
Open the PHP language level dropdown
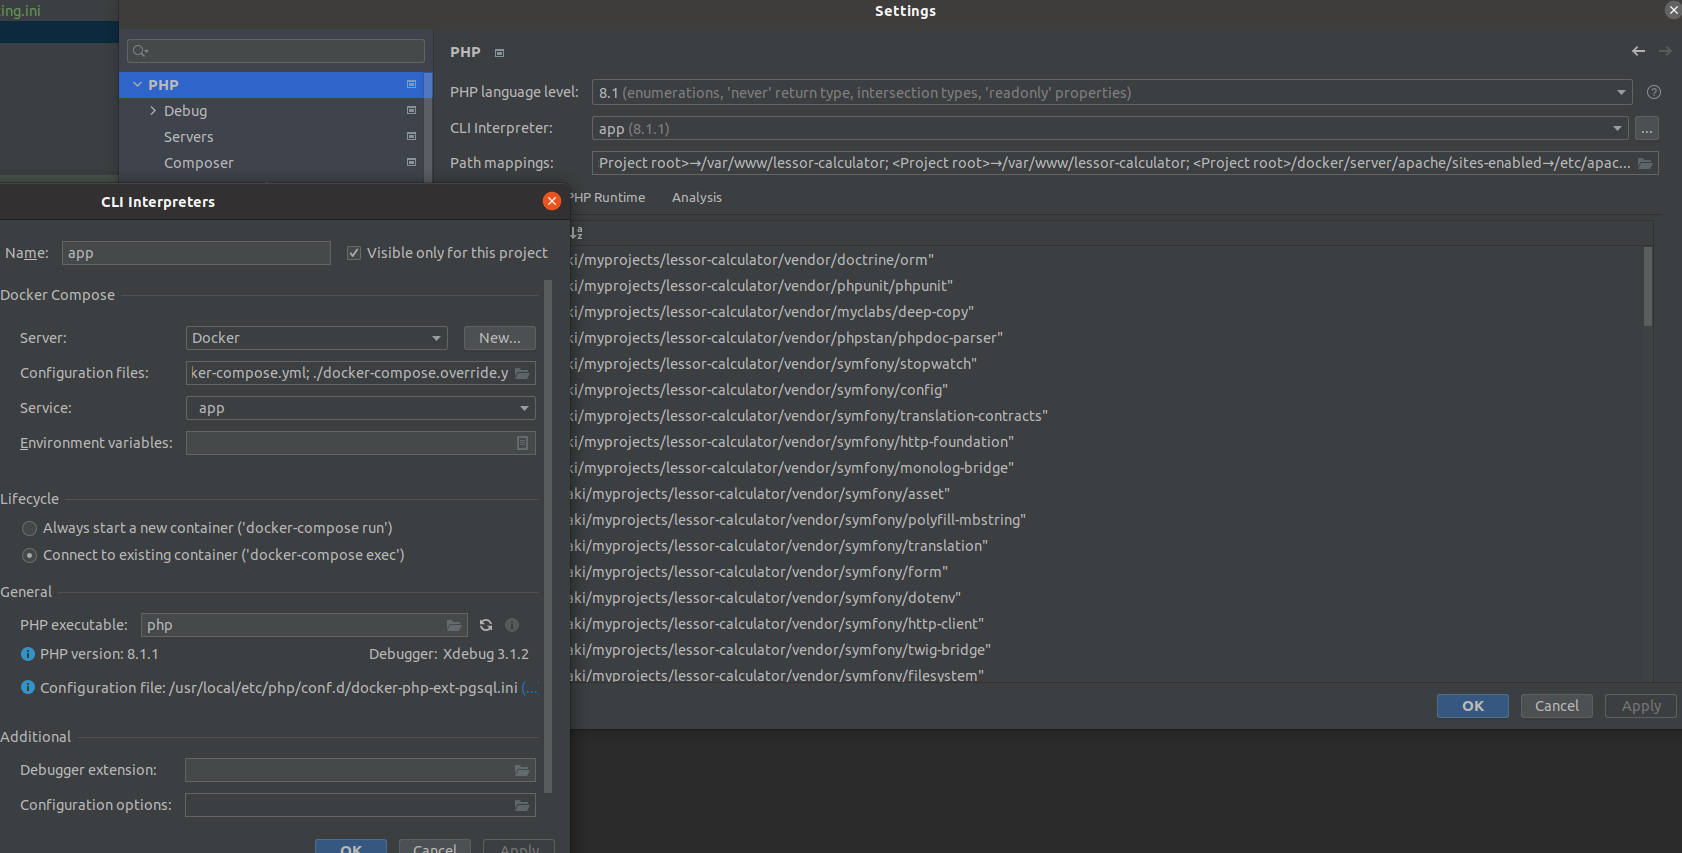tap(1111, 93)
